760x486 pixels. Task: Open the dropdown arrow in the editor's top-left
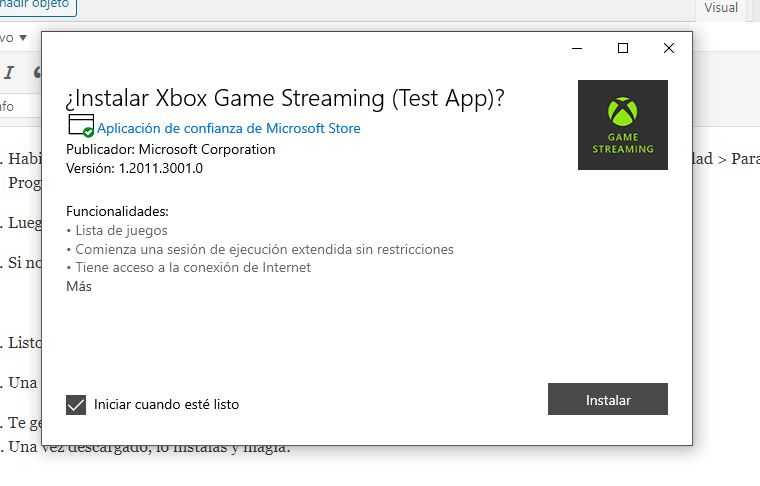pos(23,38)
